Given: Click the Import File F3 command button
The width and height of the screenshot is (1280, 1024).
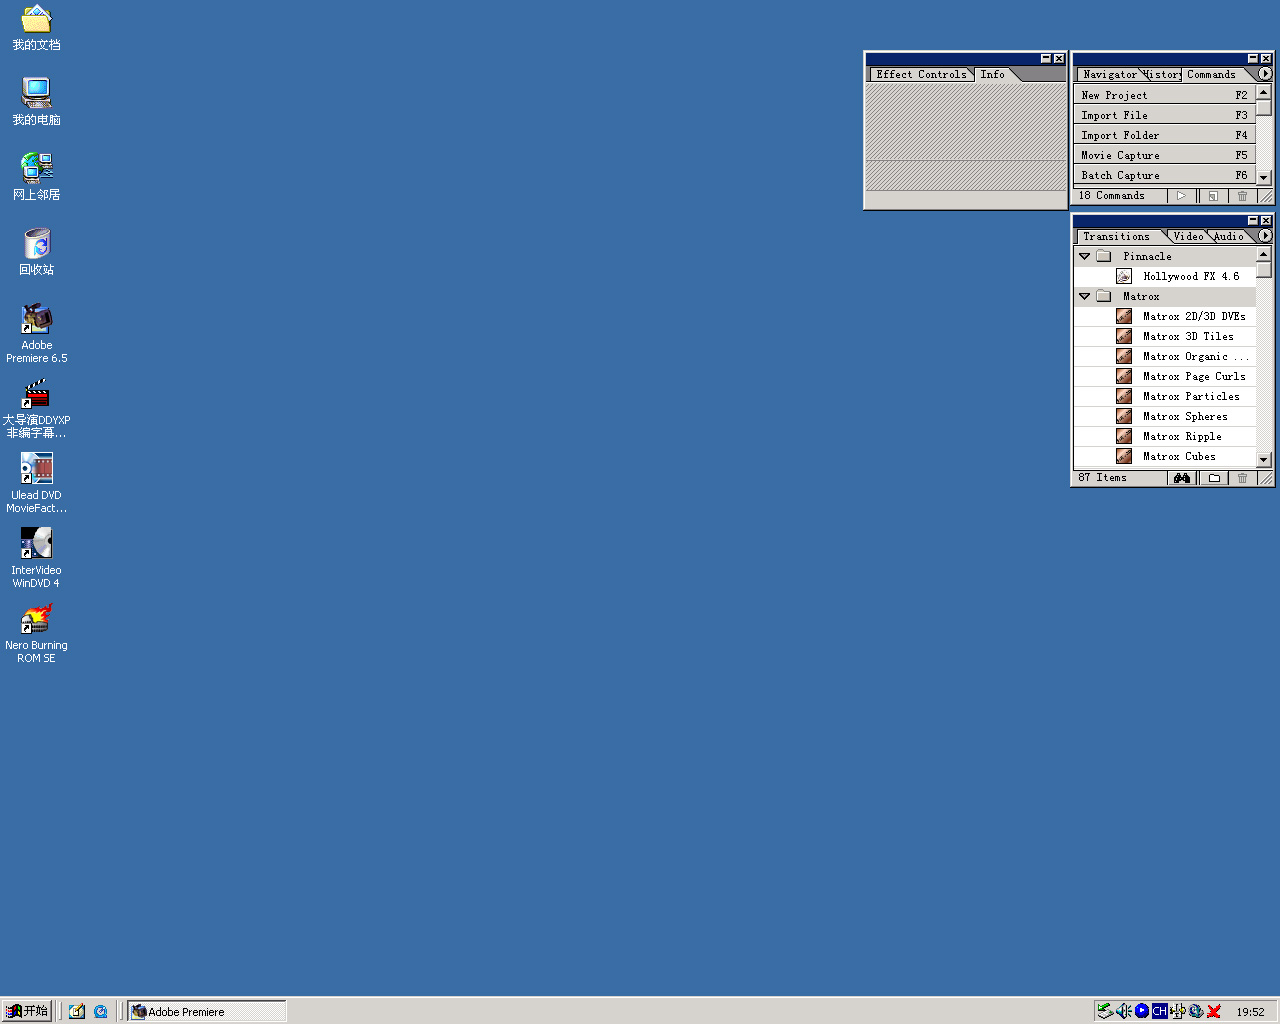Looking at the screenshot, I should point(1165,115).
